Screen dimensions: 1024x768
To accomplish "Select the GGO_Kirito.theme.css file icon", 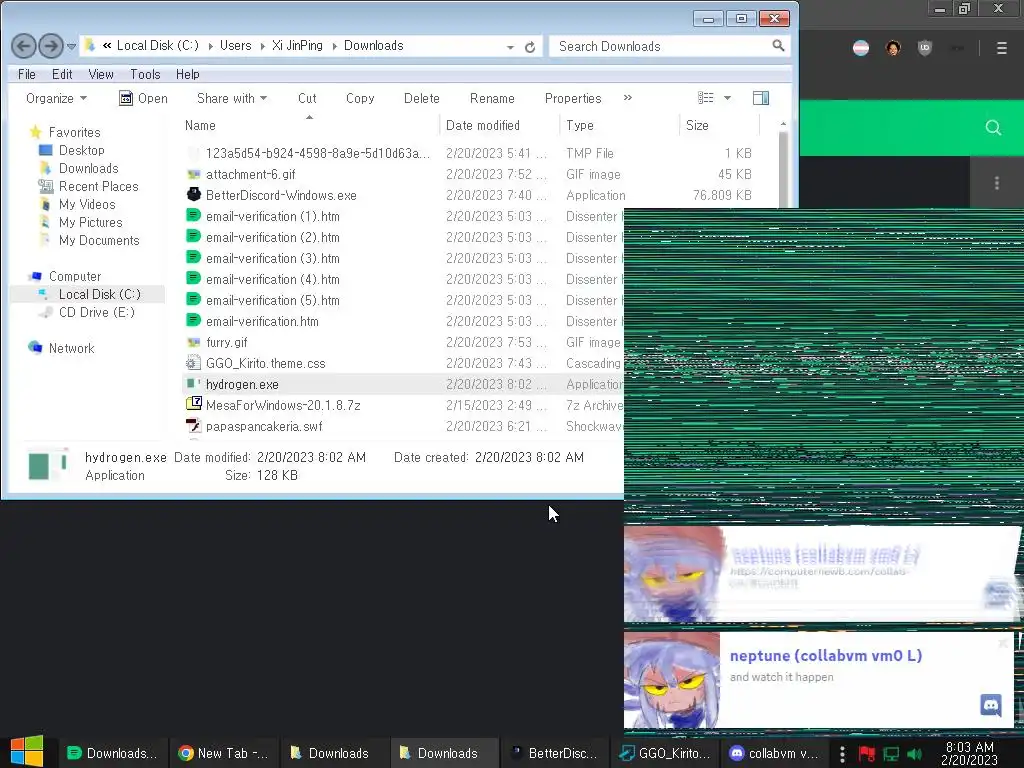I will point(193,363).
